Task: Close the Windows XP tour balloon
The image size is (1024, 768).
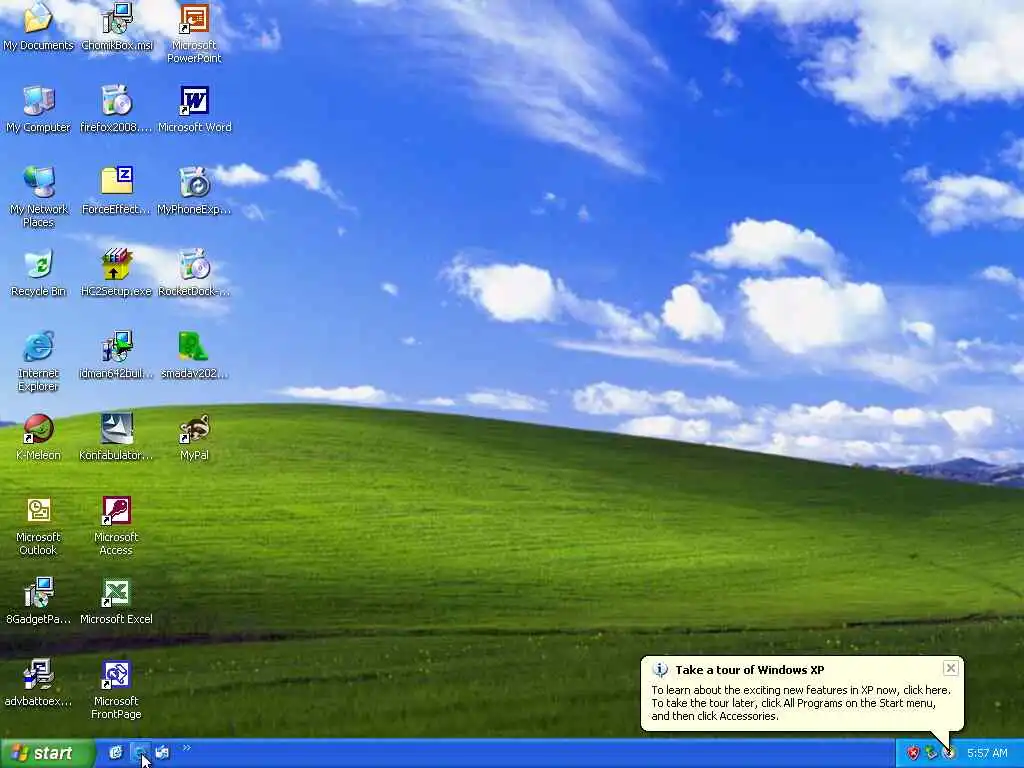Action: 951,667
